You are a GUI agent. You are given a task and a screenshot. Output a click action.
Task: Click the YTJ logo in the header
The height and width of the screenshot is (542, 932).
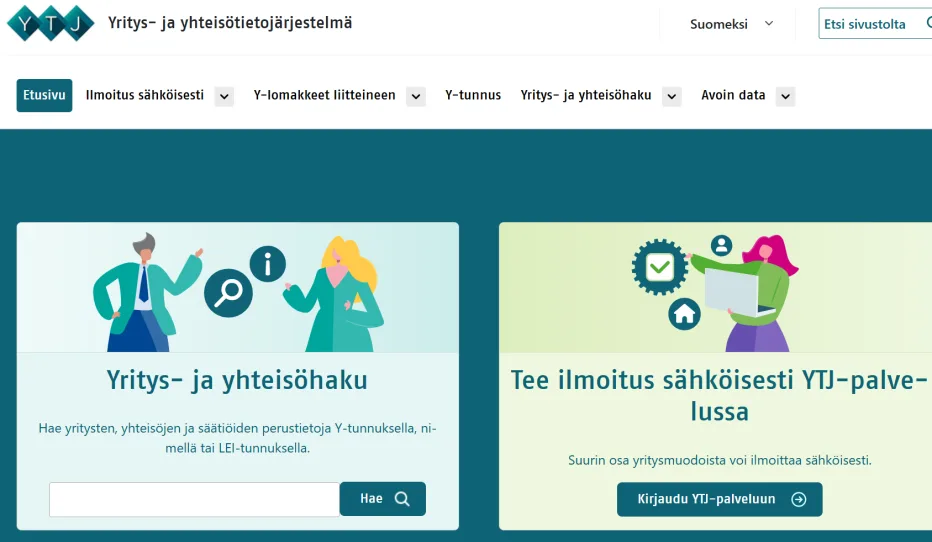point(50,22)
